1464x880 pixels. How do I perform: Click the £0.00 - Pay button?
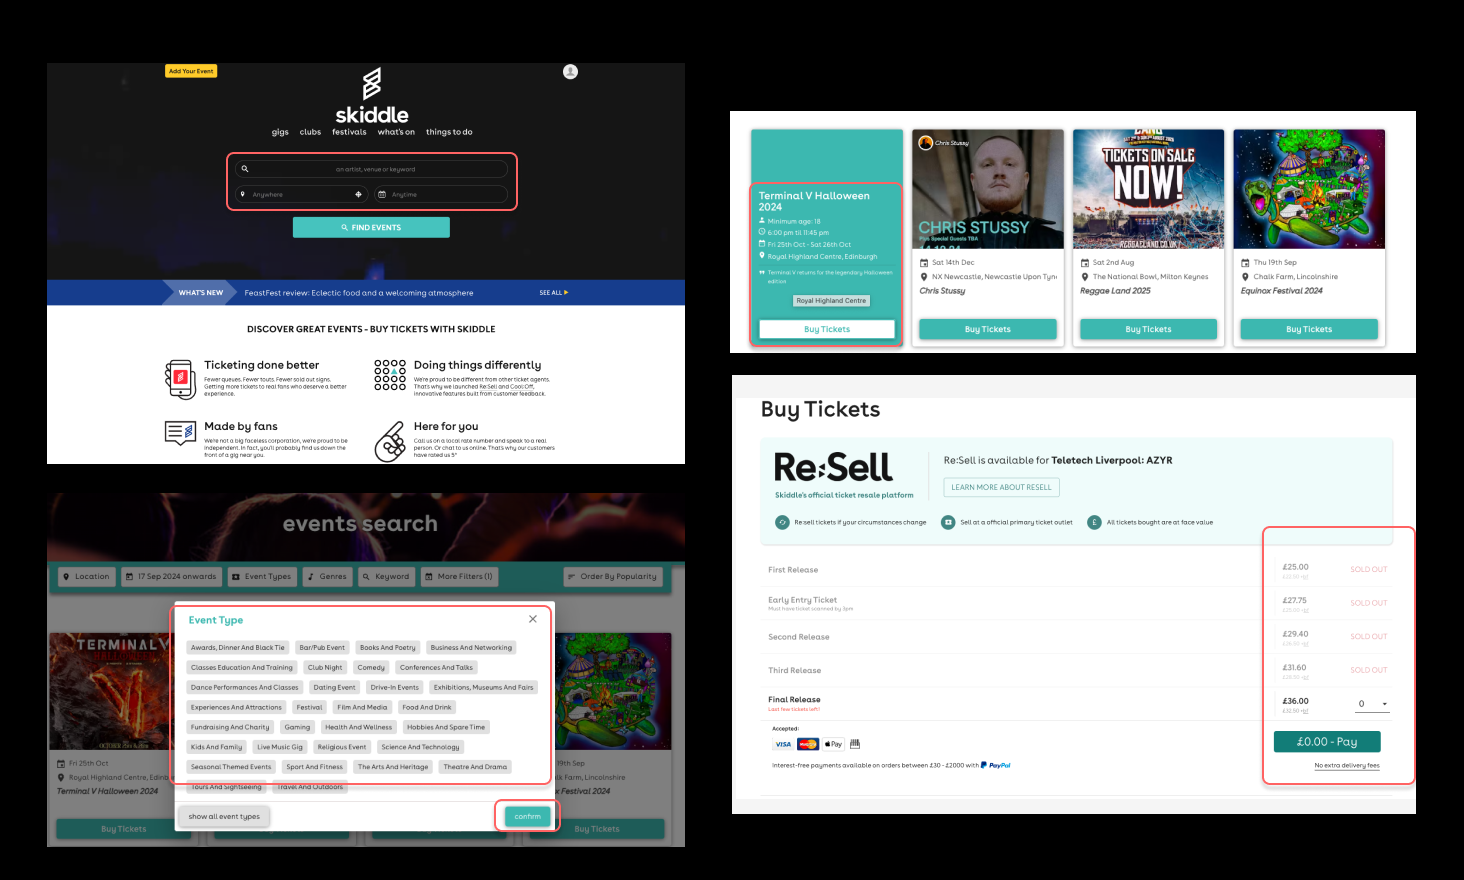1327,742
